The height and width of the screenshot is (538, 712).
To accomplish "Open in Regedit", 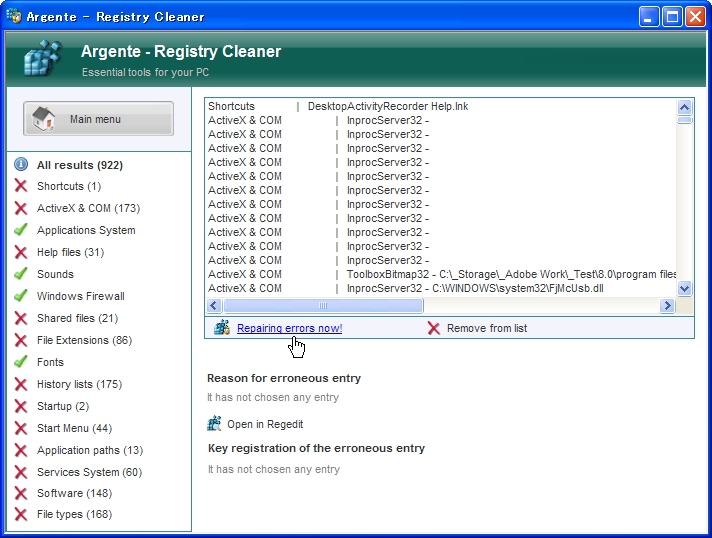I will click(265, 424).
